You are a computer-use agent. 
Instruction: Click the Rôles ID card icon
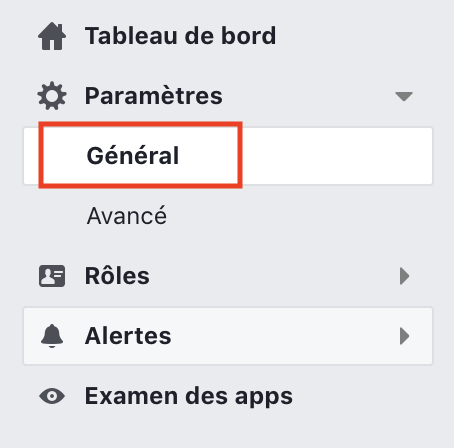pos(52,276)
